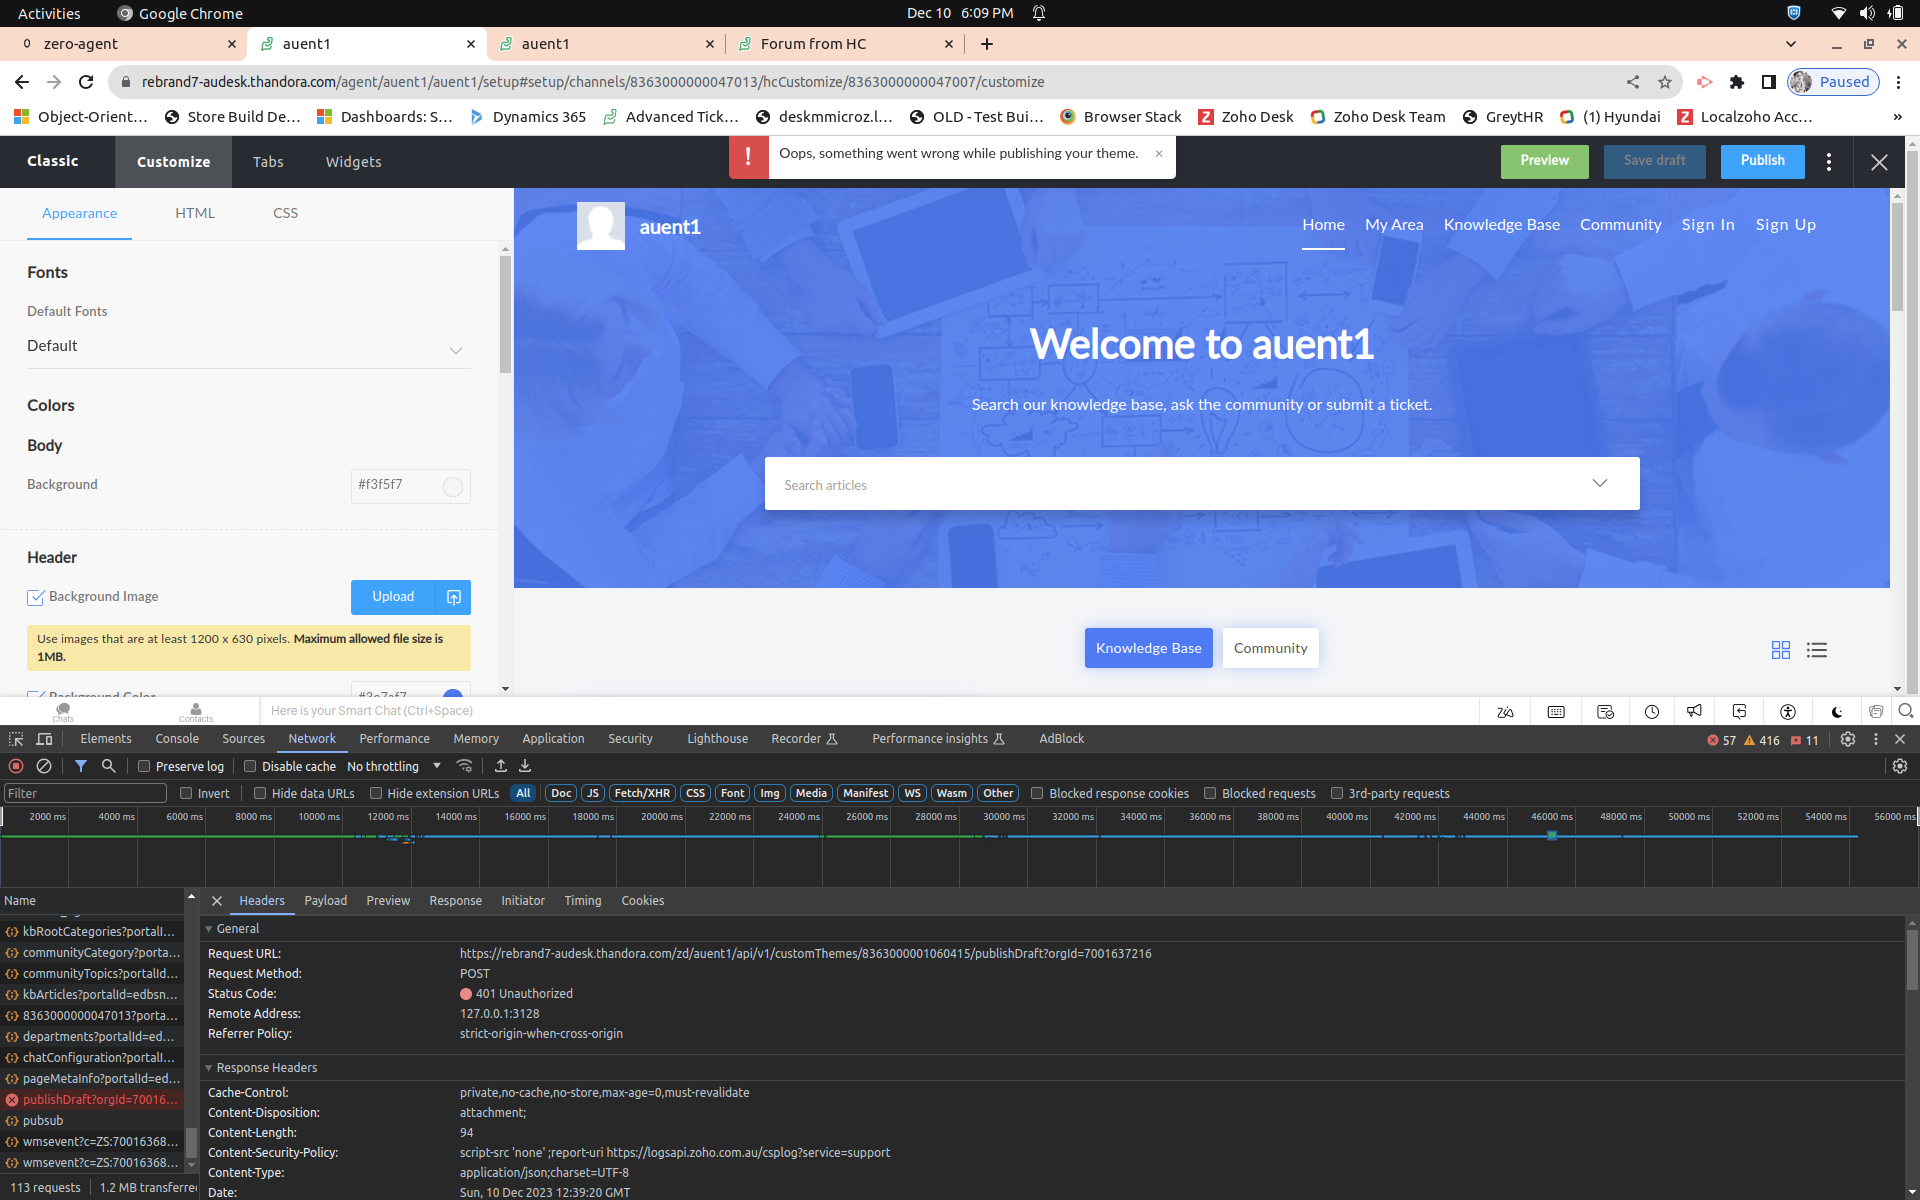Viewport: 1920px width, 1200px height.
Task: Click the Publish button
Action: pyautogui.click(x=1761, y=161)
